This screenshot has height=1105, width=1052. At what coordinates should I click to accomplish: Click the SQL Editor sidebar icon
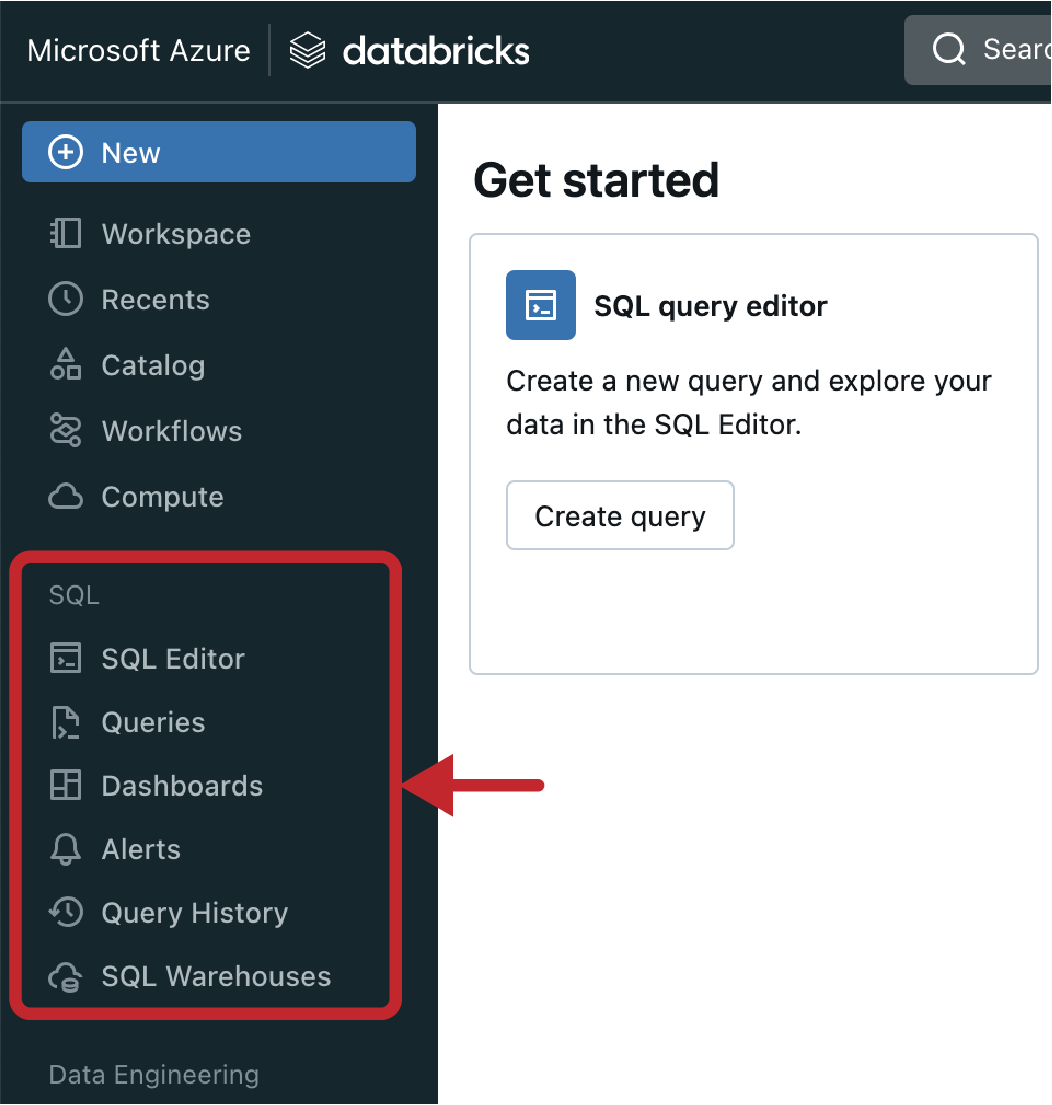pos(65,658)
